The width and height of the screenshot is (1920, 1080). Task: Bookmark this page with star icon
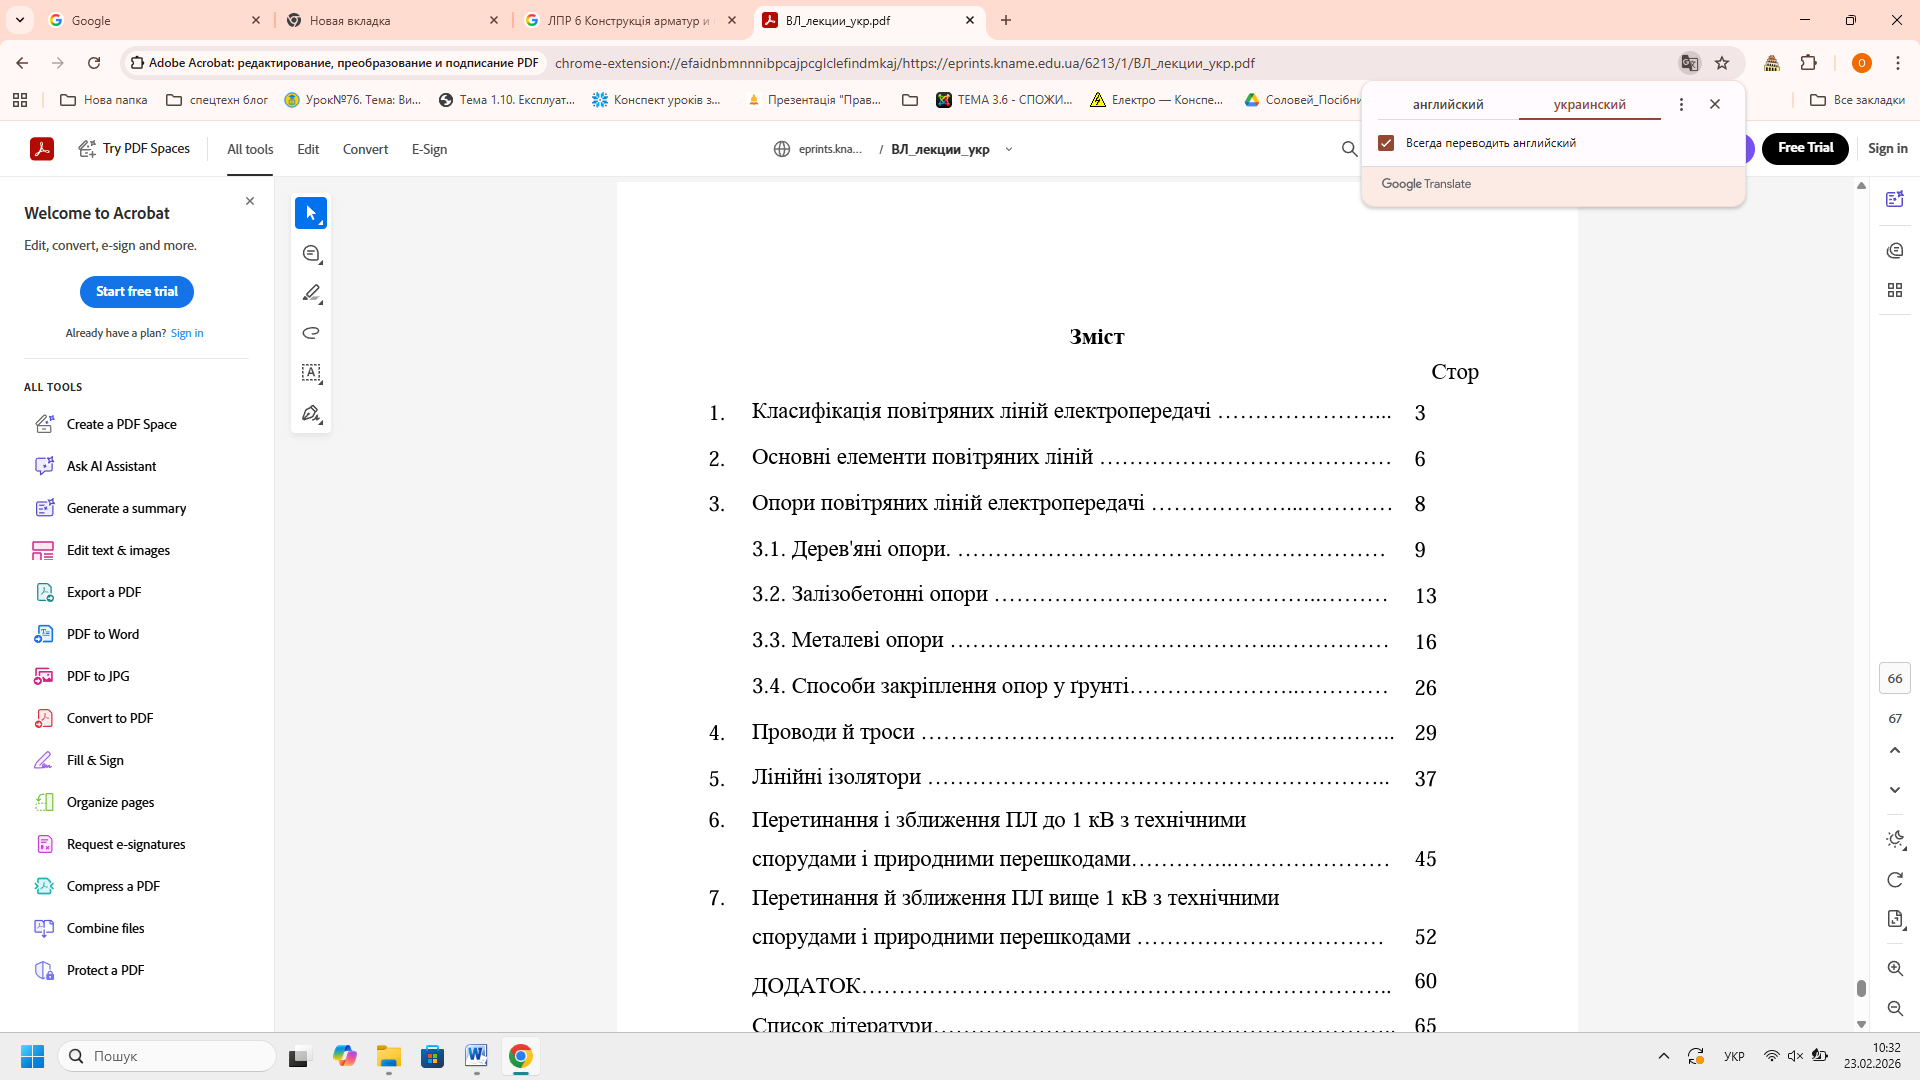pos(1722,63)
